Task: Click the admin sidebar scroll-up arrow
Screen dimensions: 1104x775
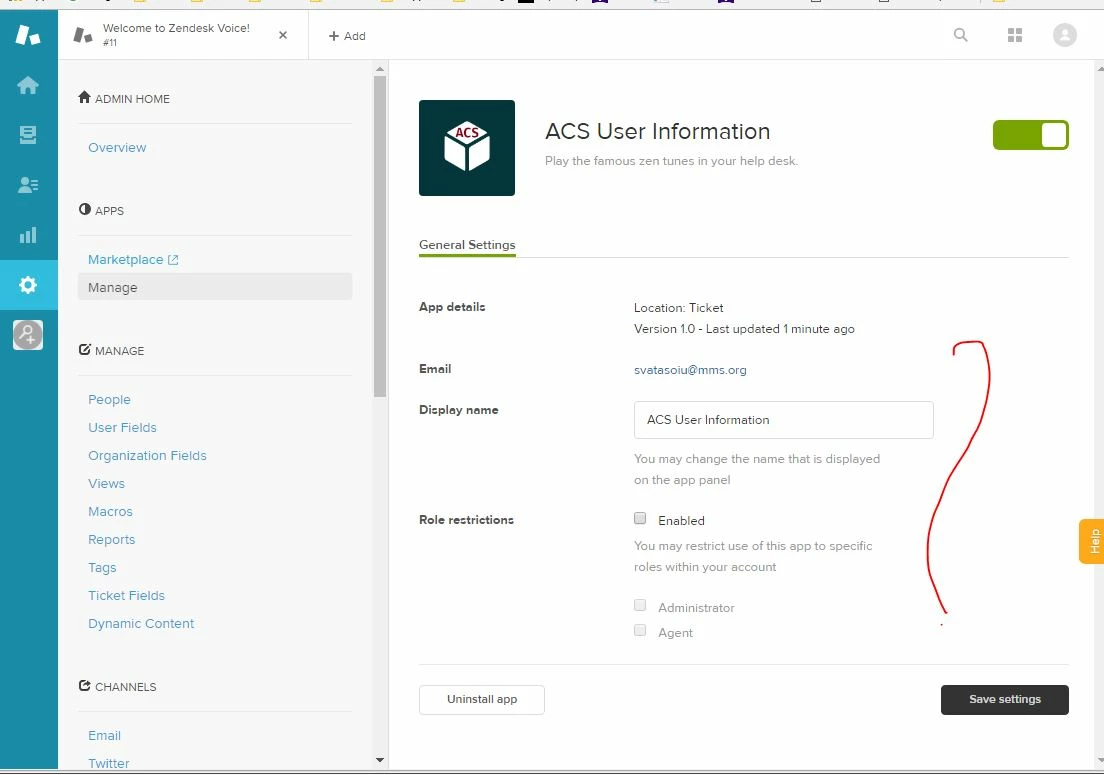Action: click(x=380, y=69)
